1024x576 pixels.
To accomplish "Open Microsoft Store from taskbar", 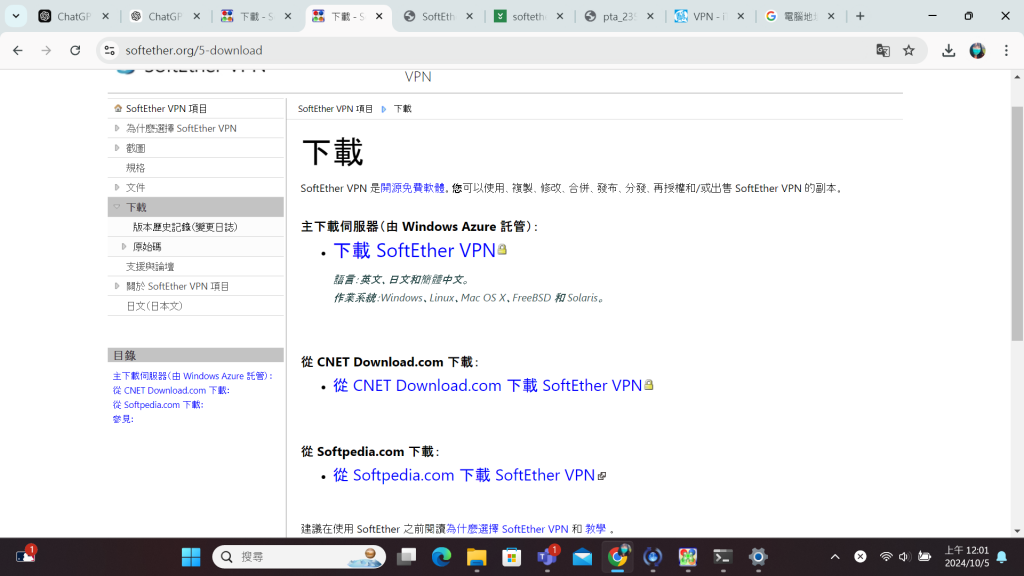I will (x=511, y=557).
